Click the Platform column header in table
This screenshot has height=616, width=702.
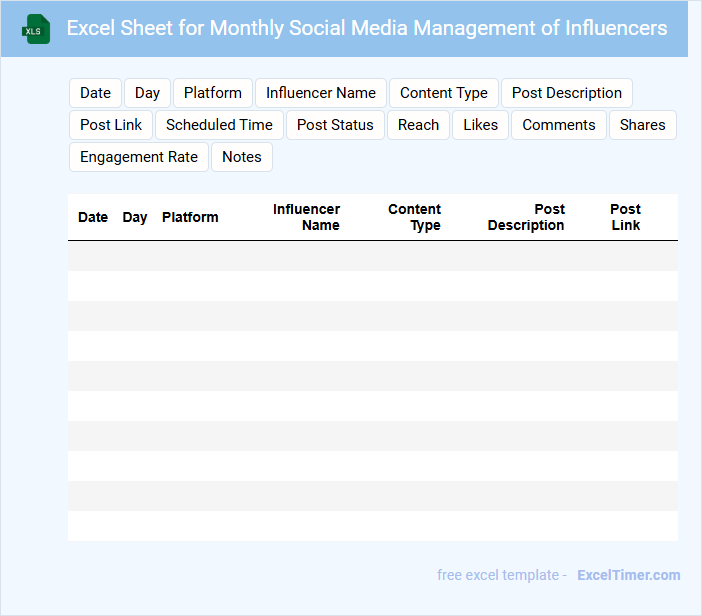(x=190, y=217)
